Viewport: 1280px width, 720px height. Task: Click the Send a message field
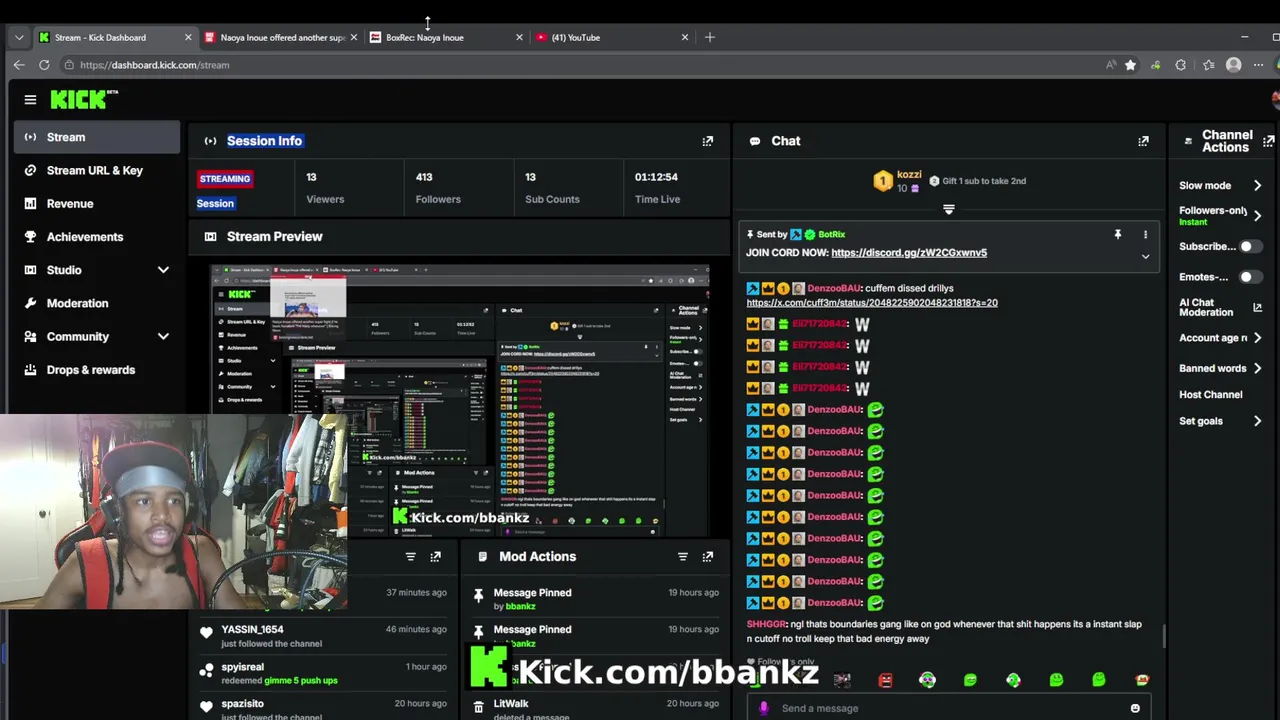click(x=948, y=708)
